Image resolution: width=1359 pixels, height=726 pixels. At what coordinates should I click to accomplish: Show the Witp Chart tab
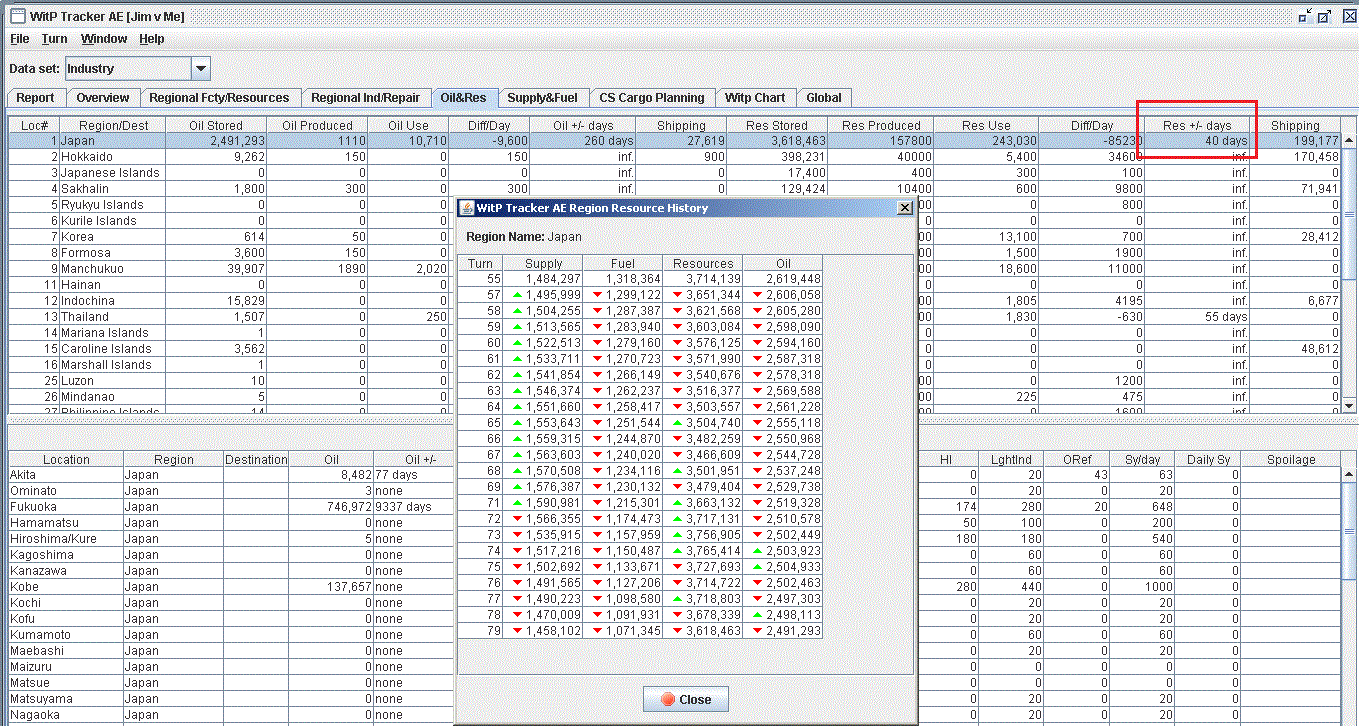(755, 98)
